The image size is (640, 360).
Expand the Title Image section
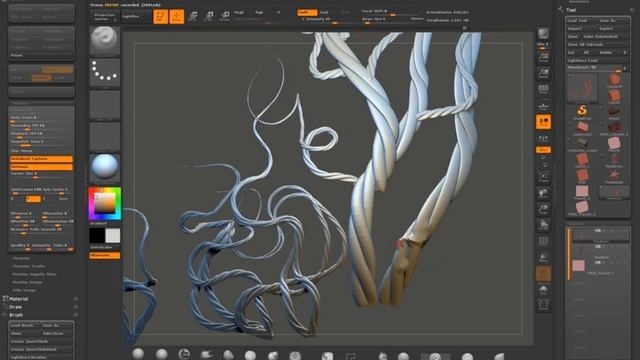click(x=24, y=290)
